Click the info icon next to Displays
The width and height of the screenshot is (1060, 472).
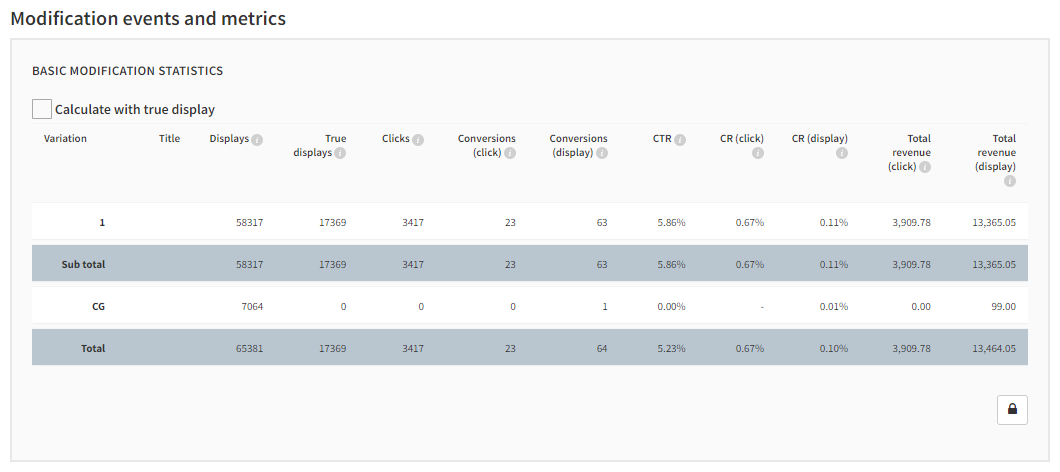click(x=257, y=140)
